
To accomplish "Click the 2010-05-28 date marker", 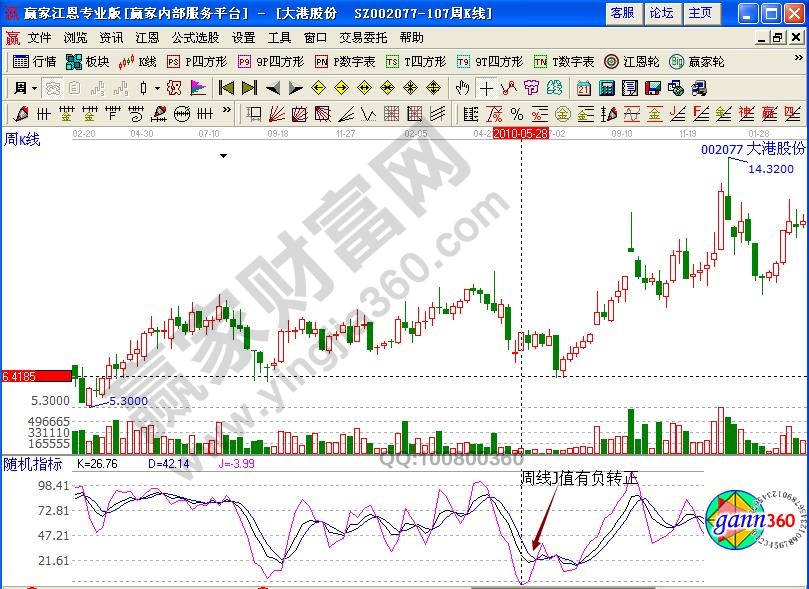I will tap(520, 133).
